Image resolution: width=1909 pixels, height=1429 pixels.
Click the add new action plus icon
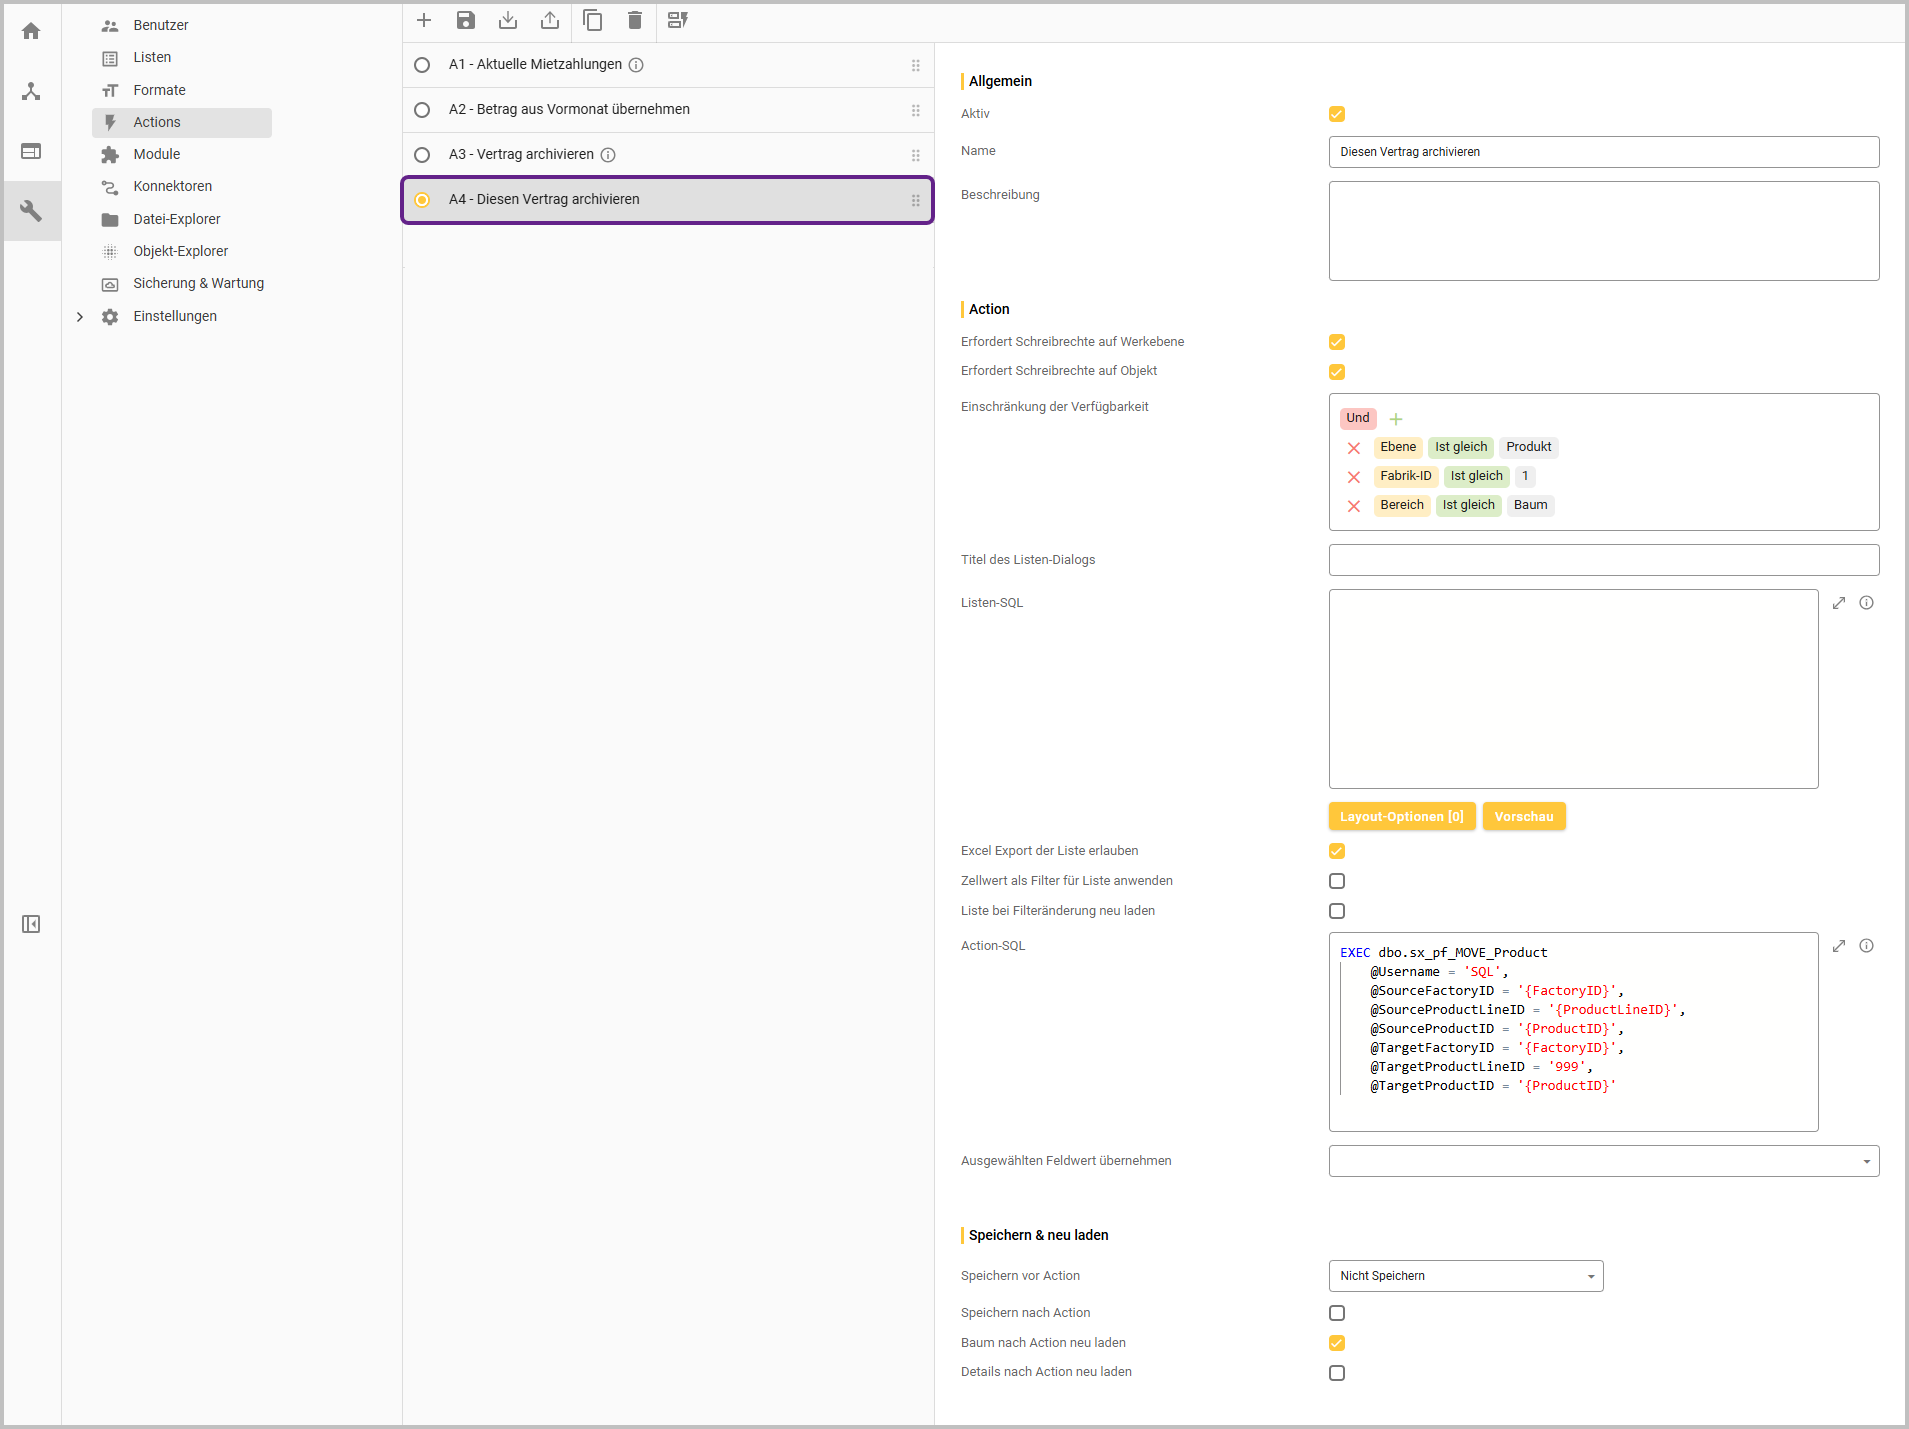click(424, 20)
